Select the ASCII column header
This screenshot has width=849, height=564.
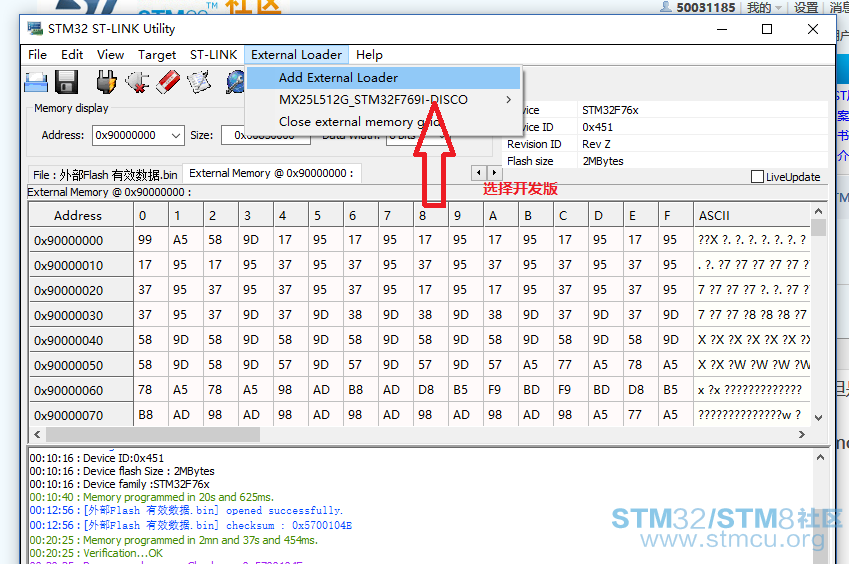click(x=752, y=215)
